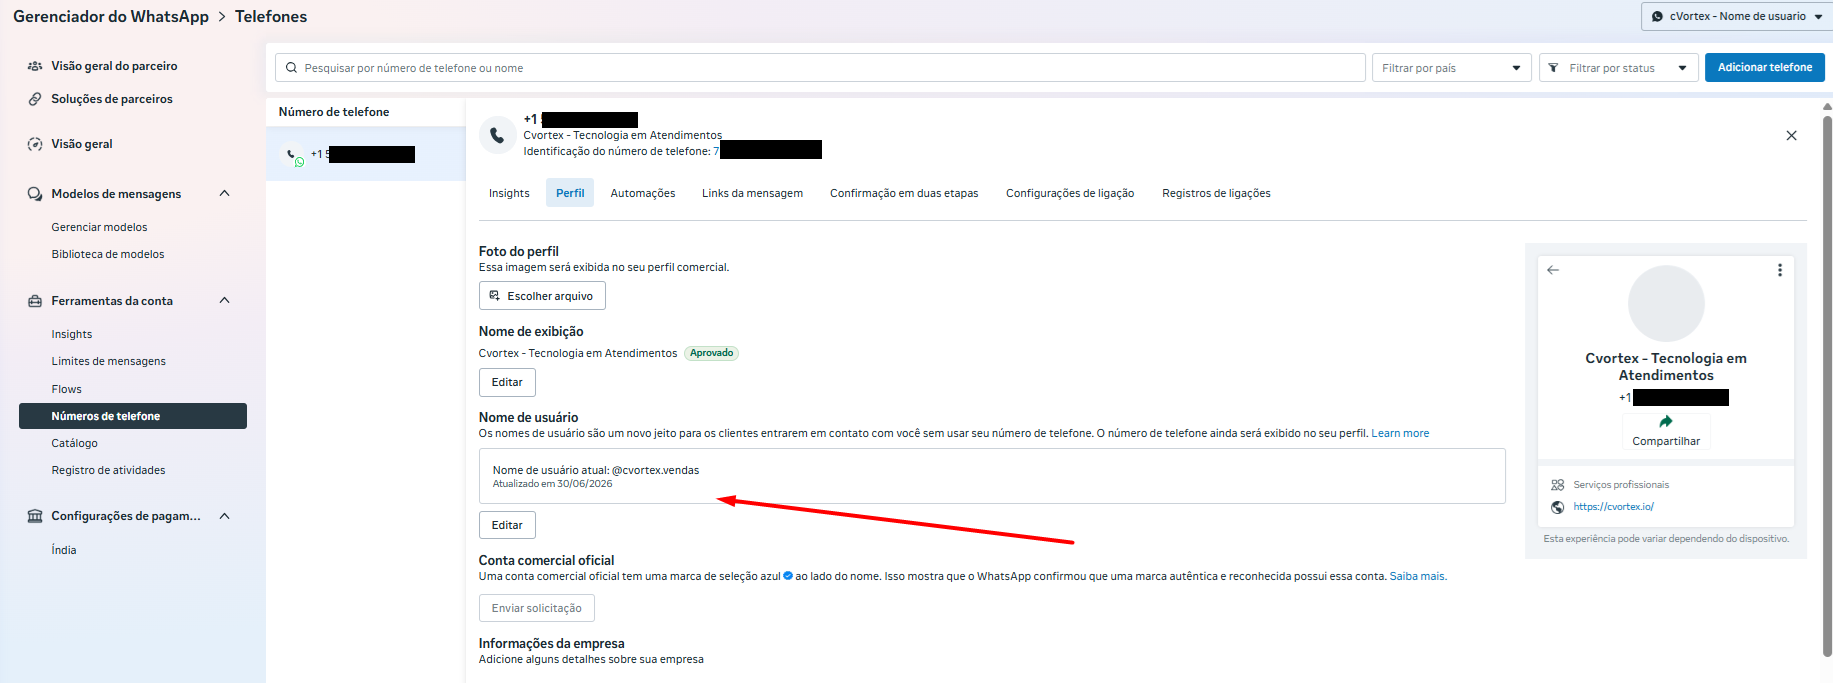1833x683 pixels.
Task: Switch to Links da mensagem tab
Action: 752,193
